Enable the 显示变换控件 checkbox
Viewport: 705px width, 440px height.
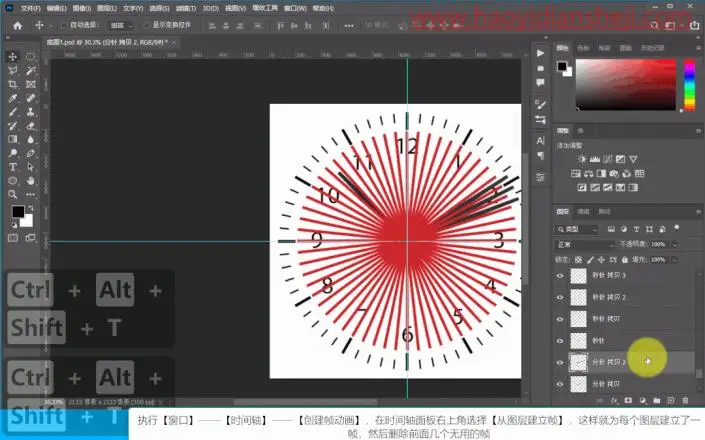coord(146,25)
